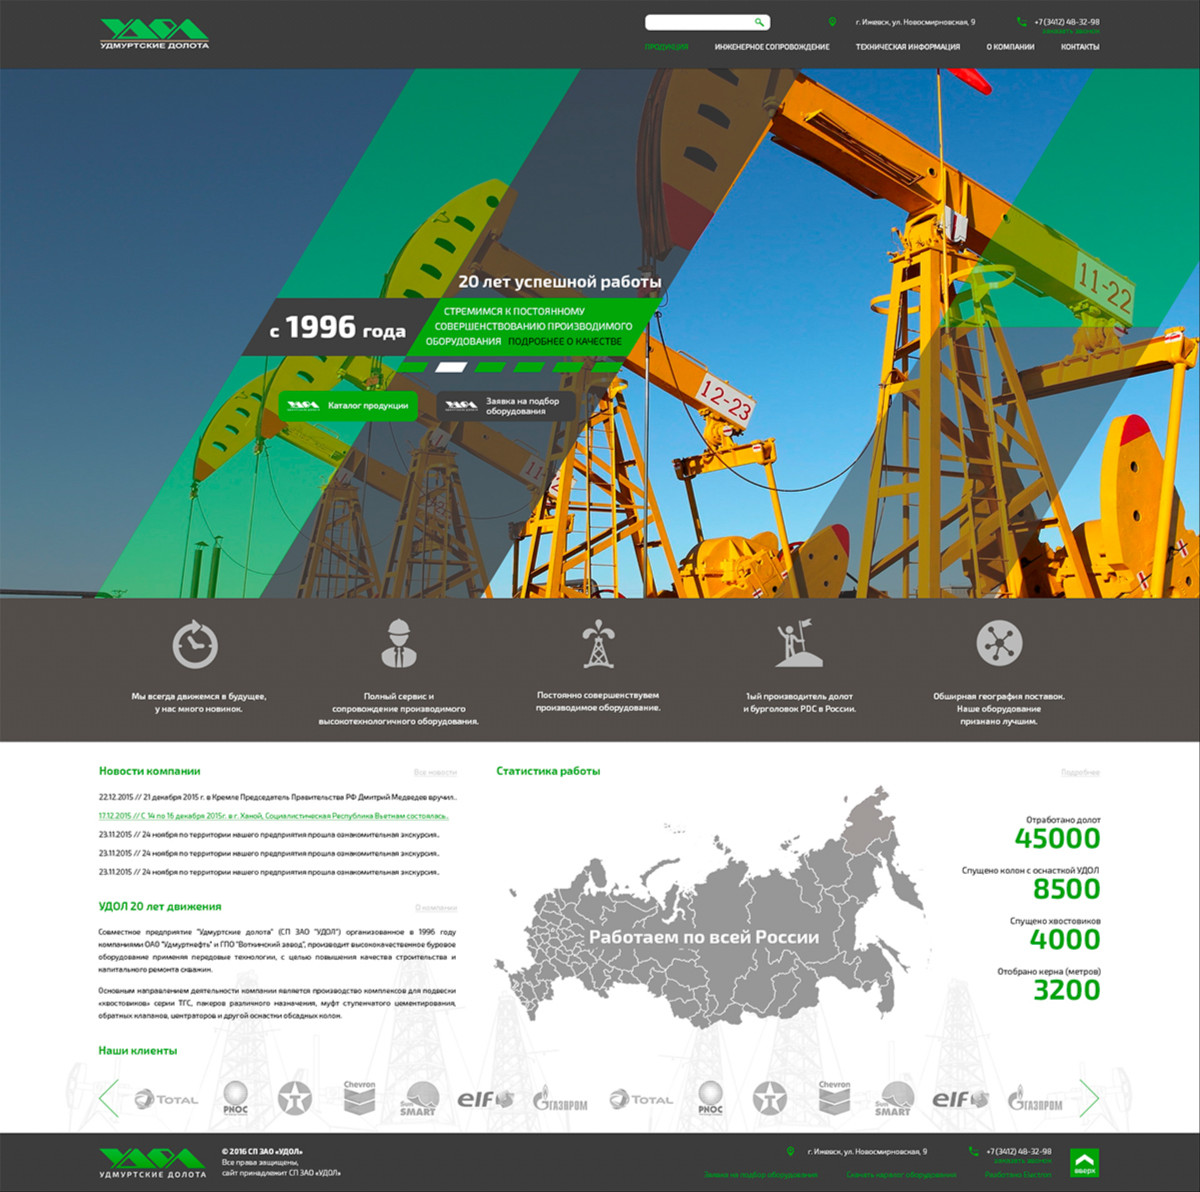
Task: Click the Gazprom logo beside right carousel arrow
Action: pyautogui.click(x=1035, y=1100)
